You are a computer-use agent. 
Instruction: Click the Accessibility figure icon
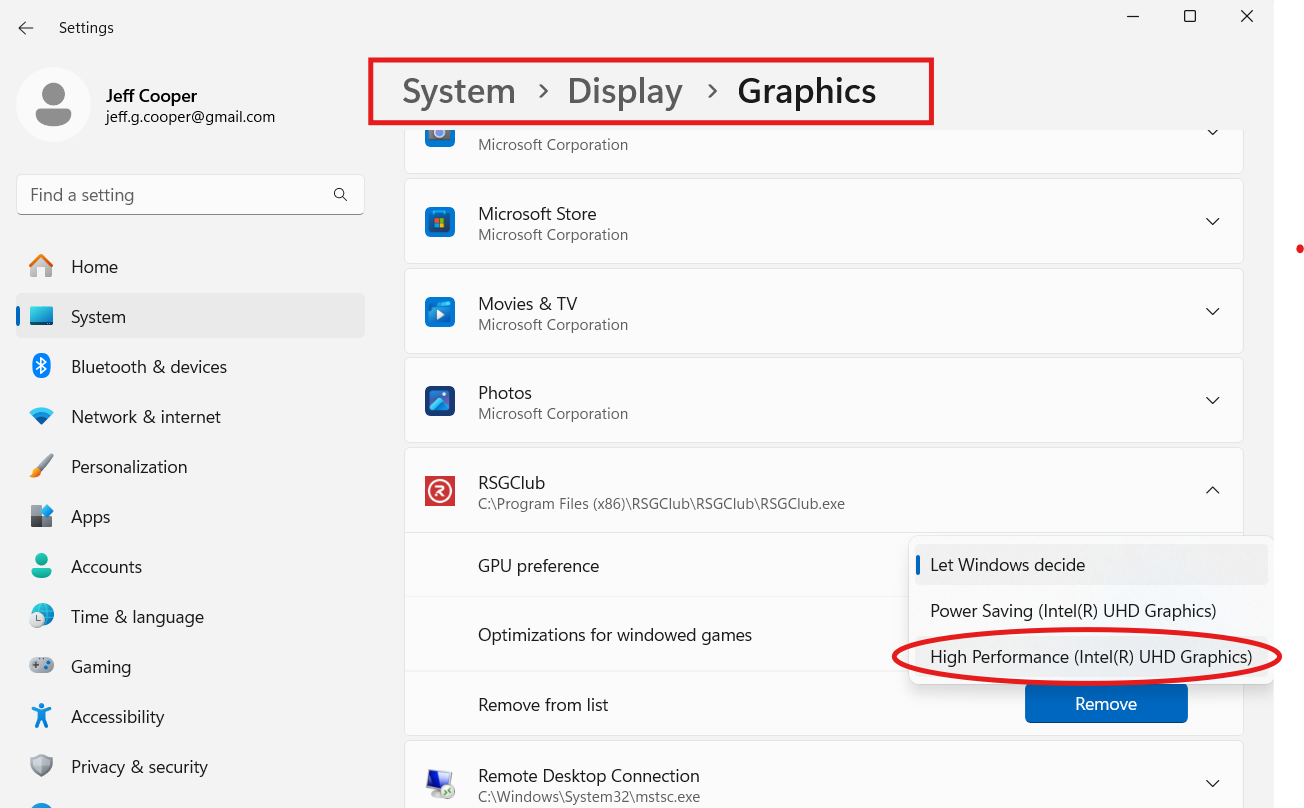pyautogui.click(x=41, y=716)
